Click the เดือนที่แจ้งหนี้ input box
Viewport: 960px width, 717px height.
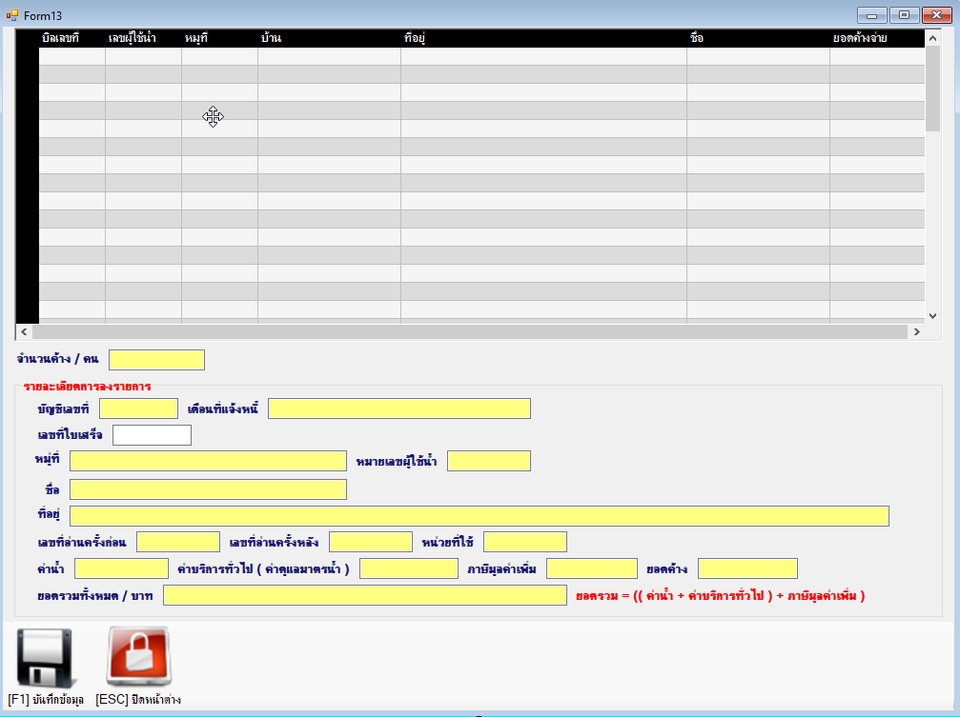(x=399, y=408)
